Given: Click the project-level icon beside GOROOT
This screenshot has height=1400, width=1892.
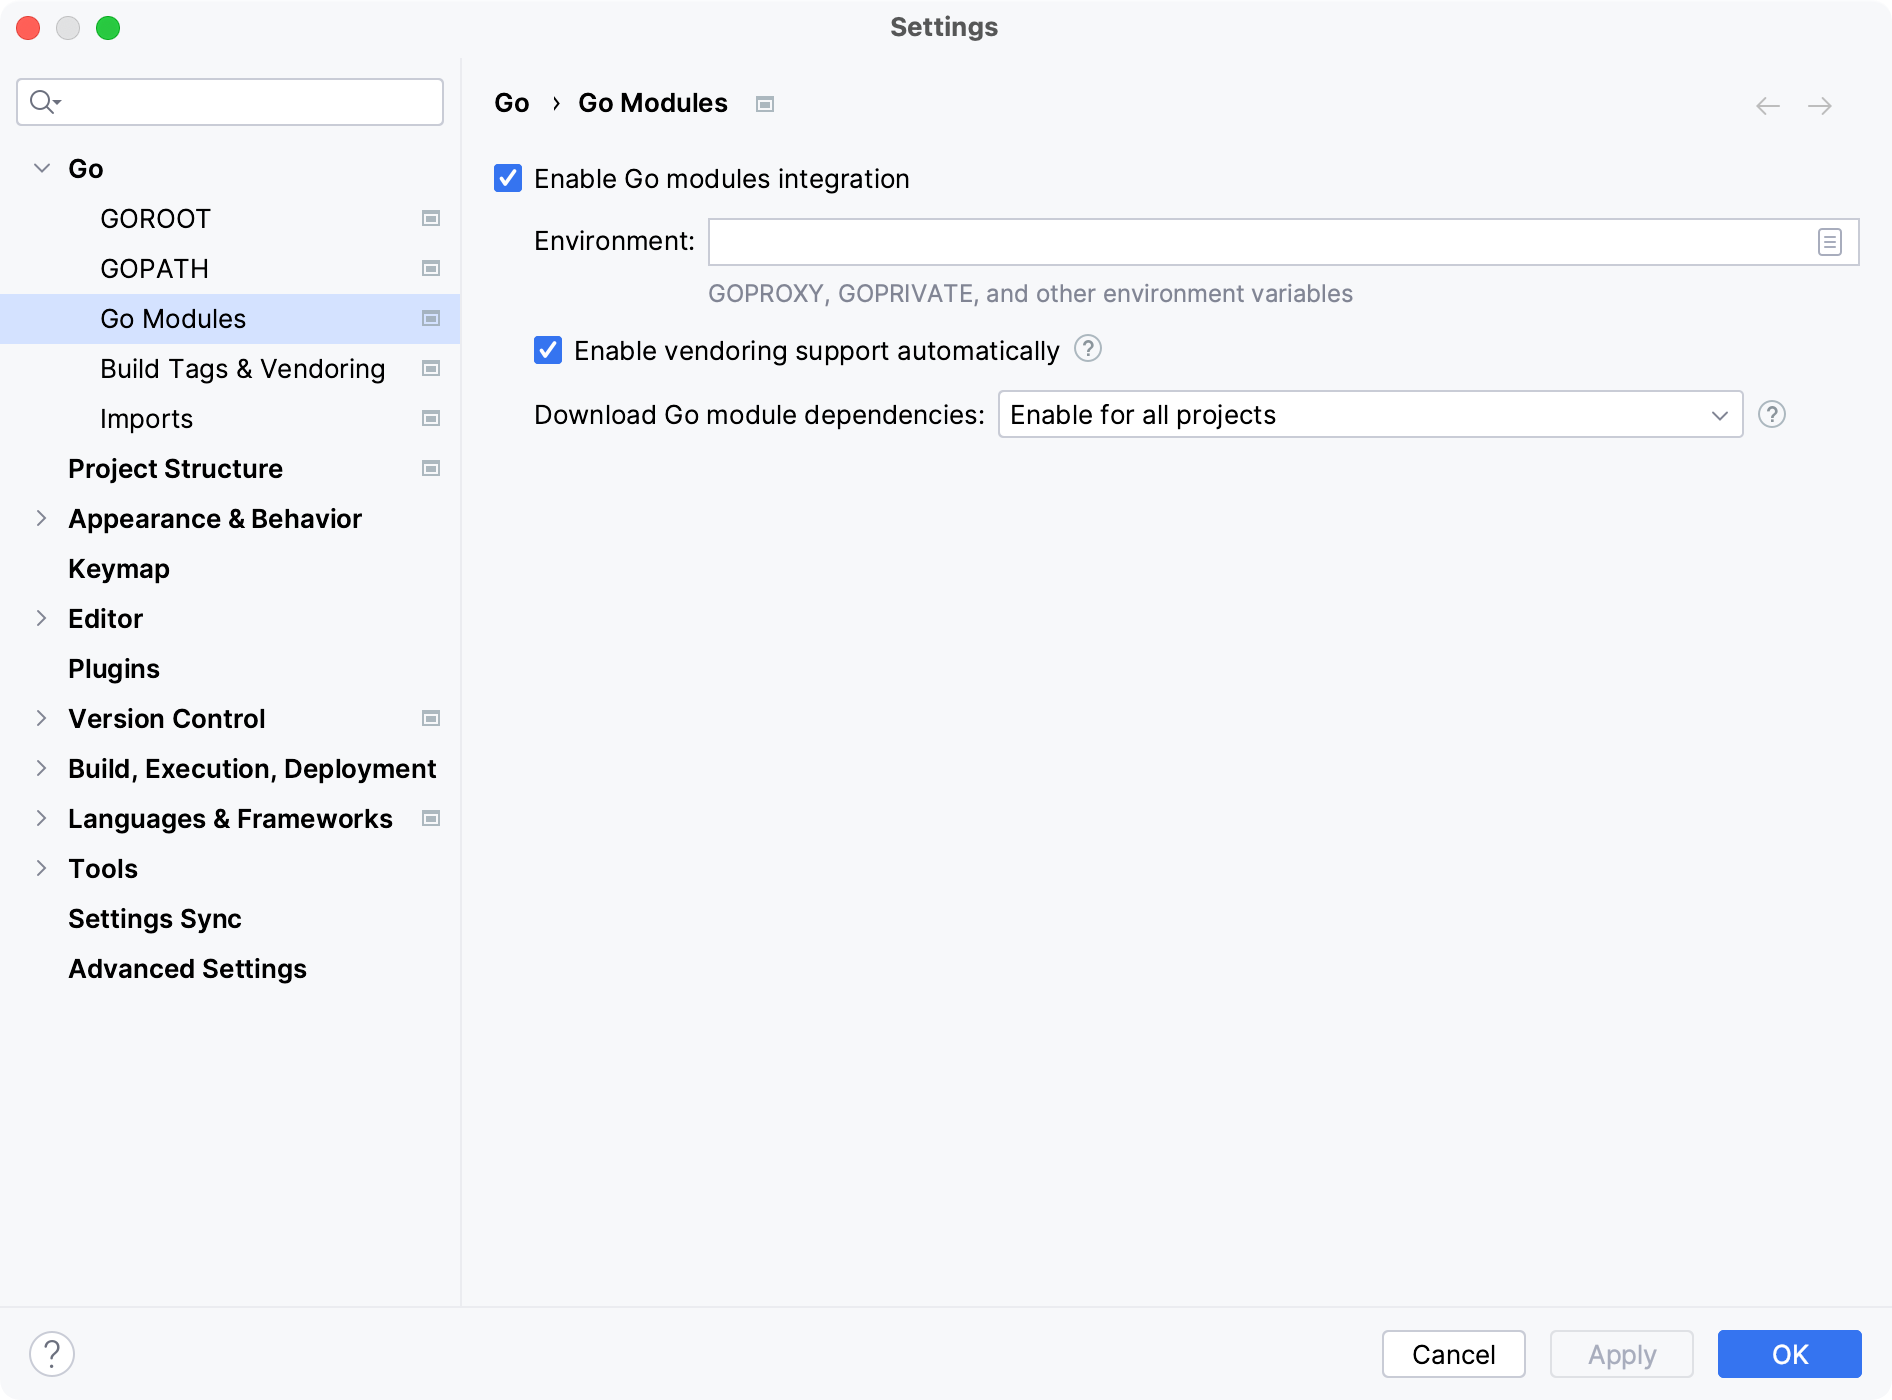Looking at the screenshot, I should (431, 218).
